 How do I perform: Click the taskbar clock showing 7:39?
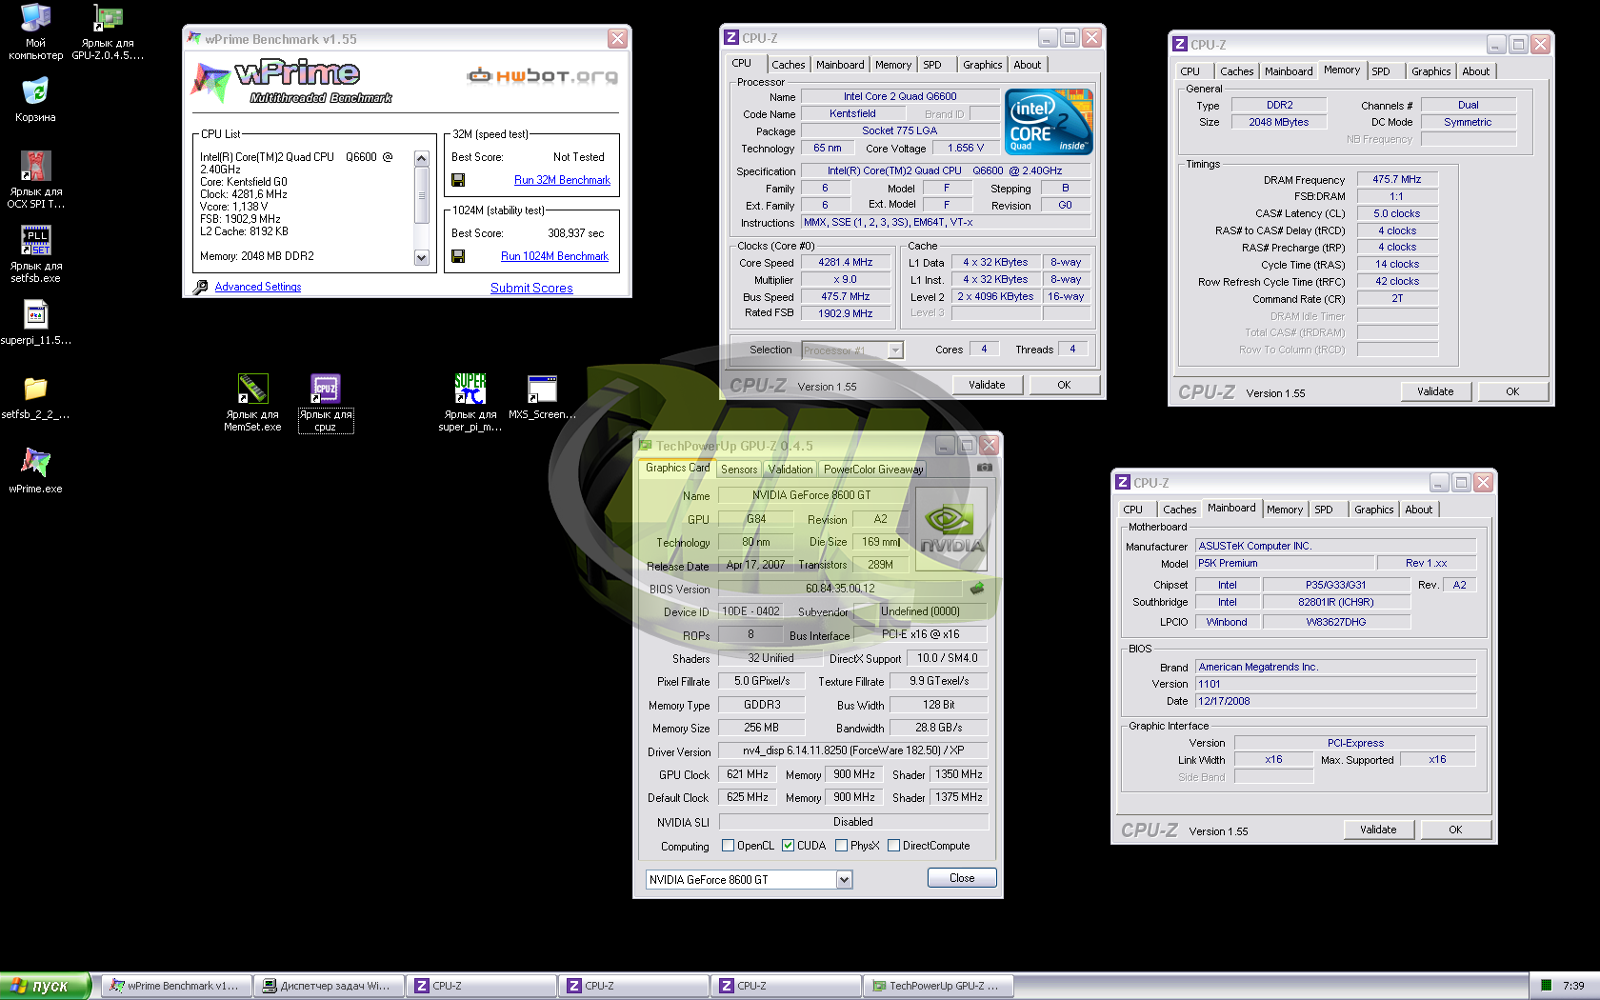pyautogui.click(x=1573, y=986)
